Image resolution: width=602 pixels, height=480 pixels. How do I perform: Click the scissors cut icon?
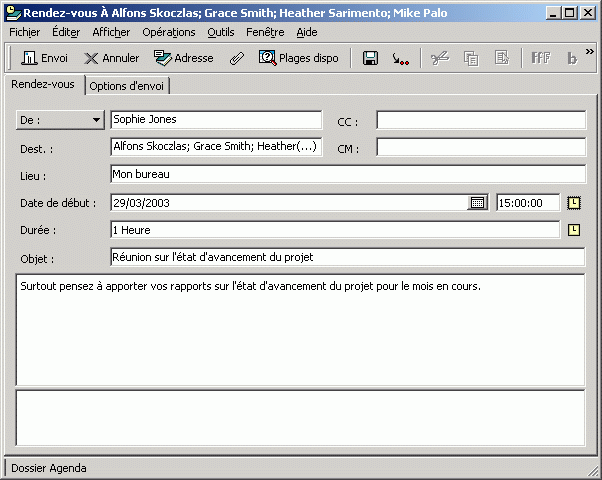point(440,59)
